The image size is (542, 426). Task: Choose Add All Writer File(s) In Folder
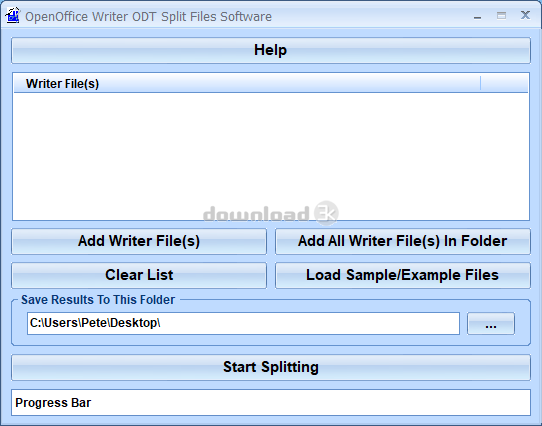(403, 241)
